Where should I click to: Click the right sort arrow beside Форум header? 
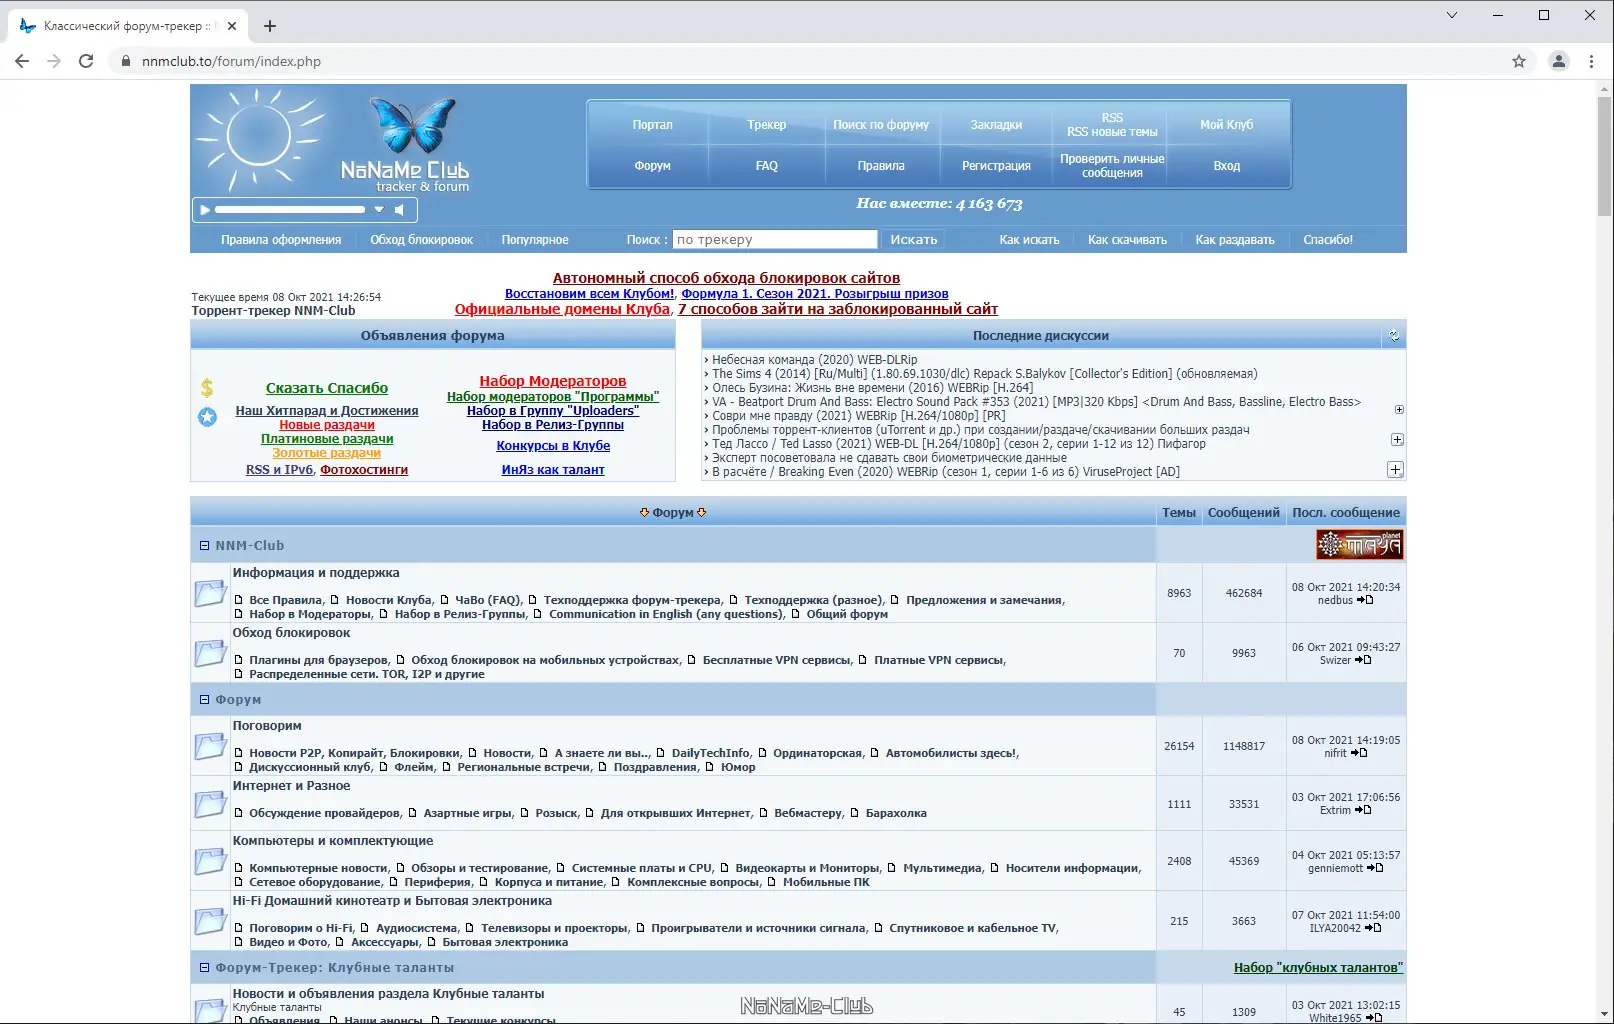coord(702,513)
